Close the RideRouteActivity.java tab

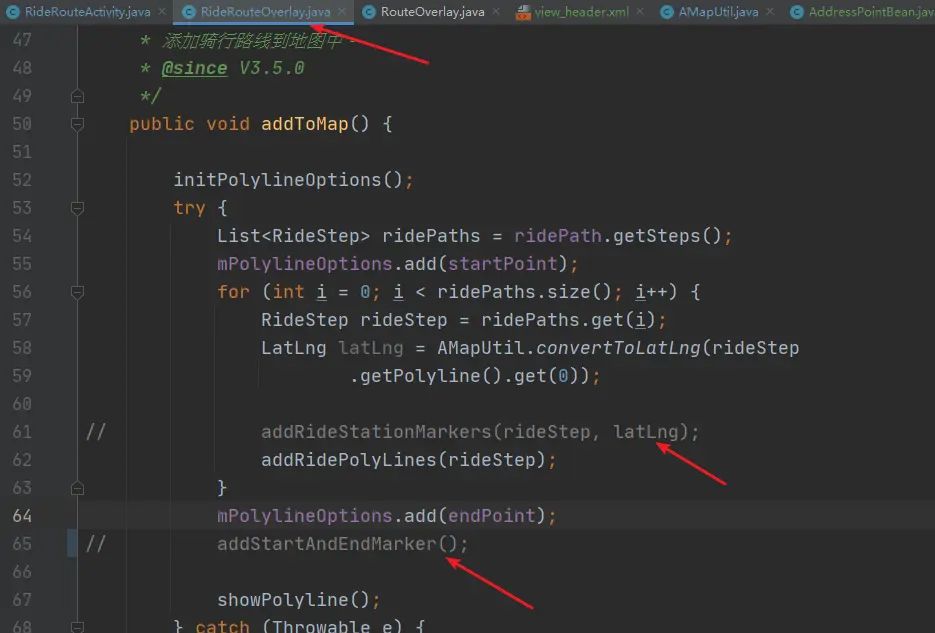pyautogui.click(x=162, y=11)
